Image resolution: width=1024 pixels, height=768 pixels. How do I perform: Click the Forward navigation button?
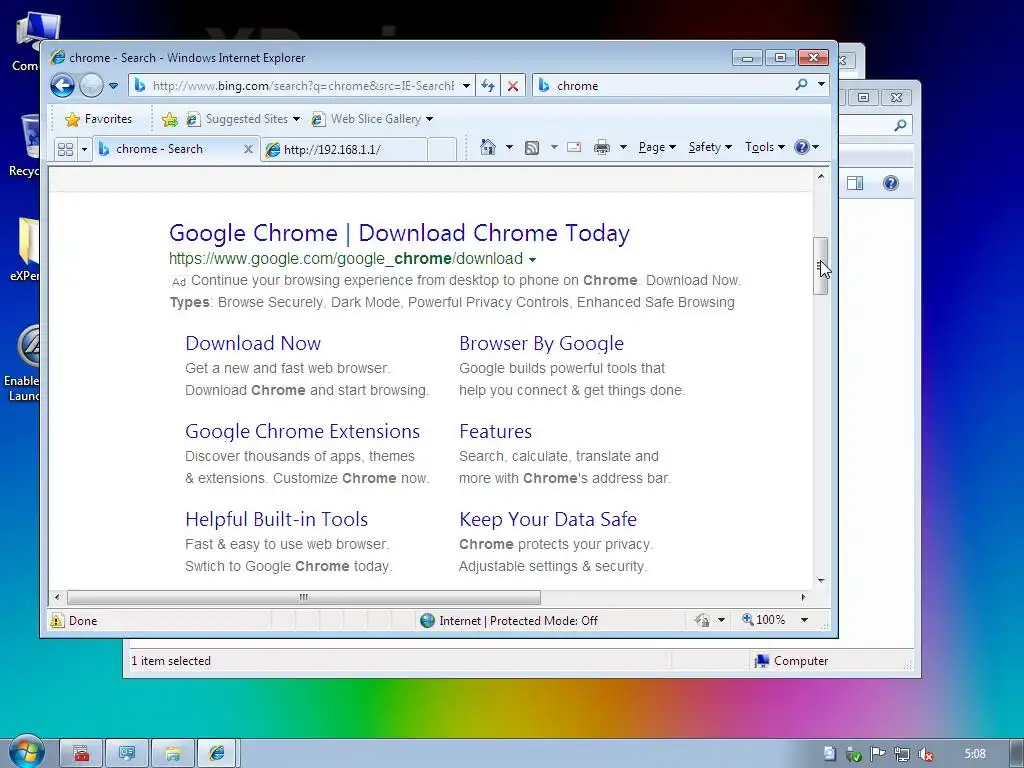pos(91,86)
